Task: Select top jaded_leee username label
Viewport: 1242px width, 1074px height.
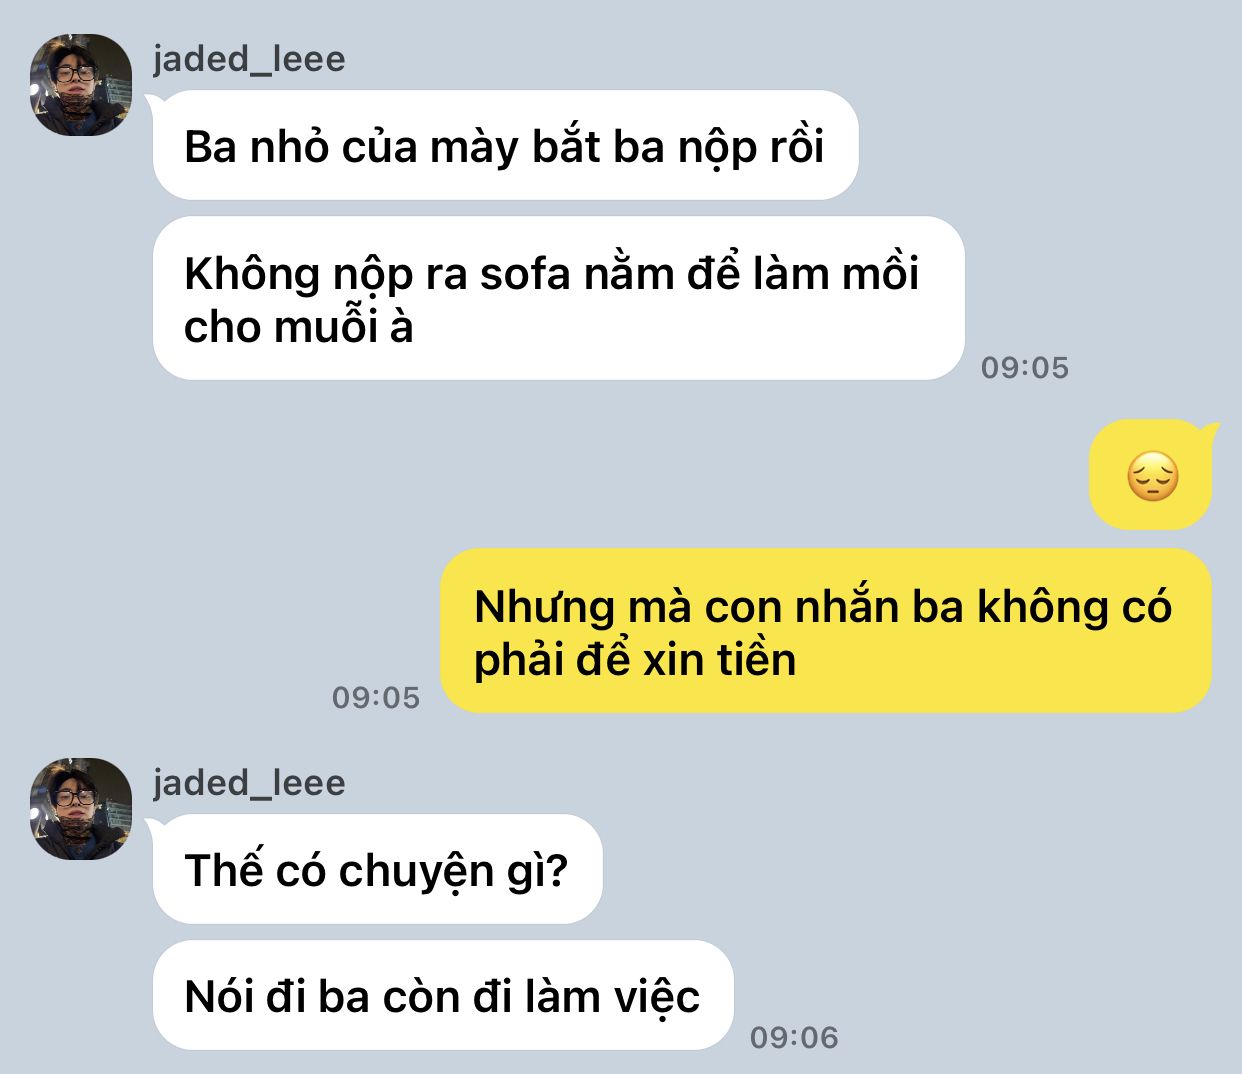Action: (x=249, y=59)
